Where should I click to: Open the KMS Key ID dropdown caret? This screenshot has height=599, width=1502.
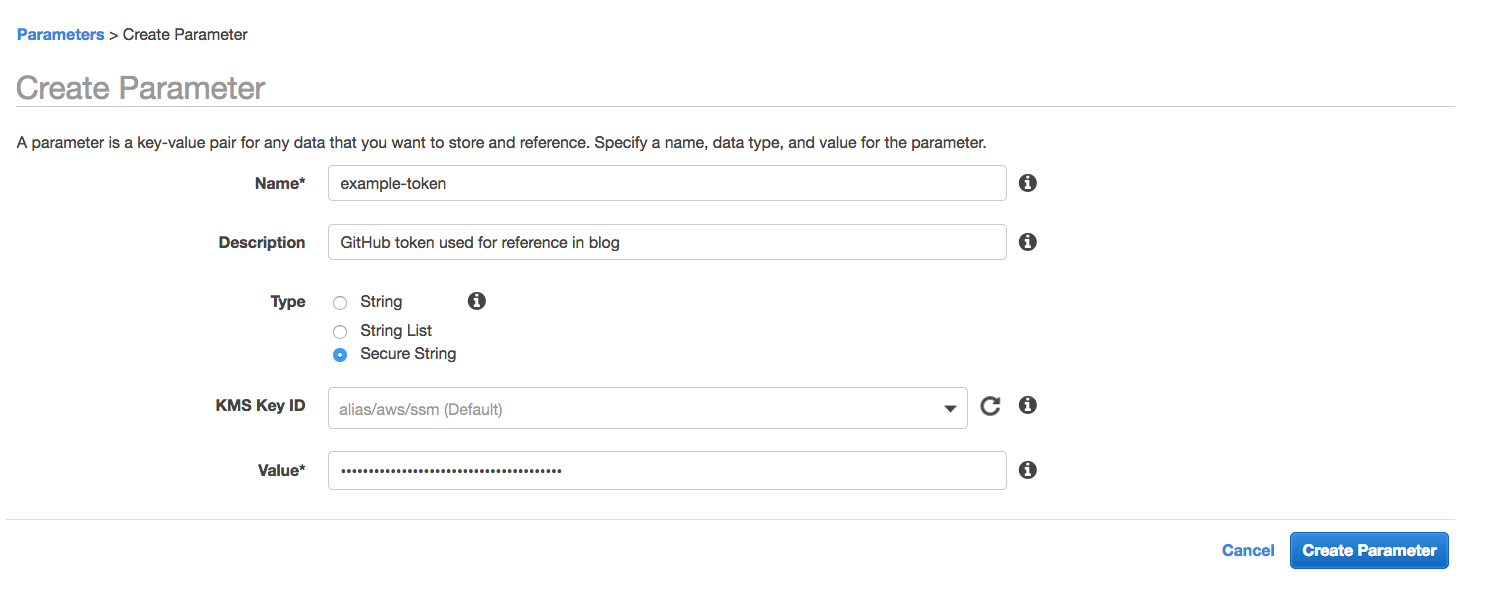tap(950, 409)
